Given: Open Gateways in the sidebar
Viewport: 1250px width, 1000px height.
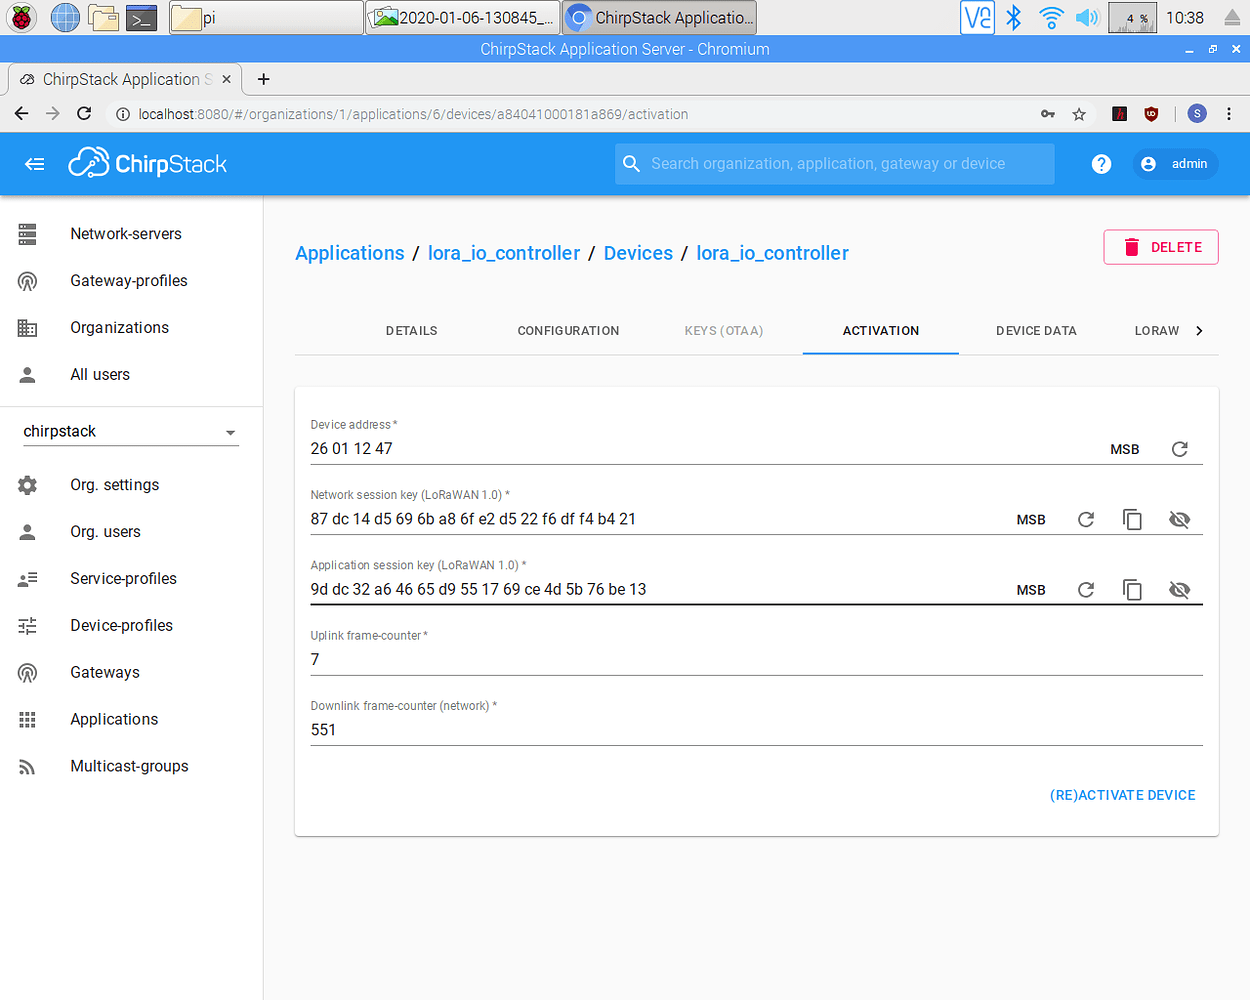Looking at the screenshot, I should coord(105,673).
